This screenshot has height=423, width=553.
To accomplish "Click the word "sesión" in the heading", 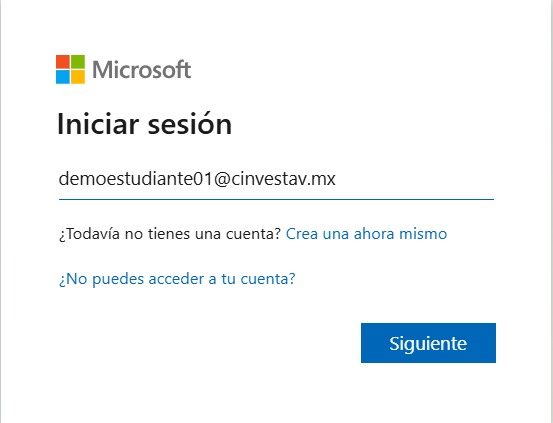I will point(190,124).
